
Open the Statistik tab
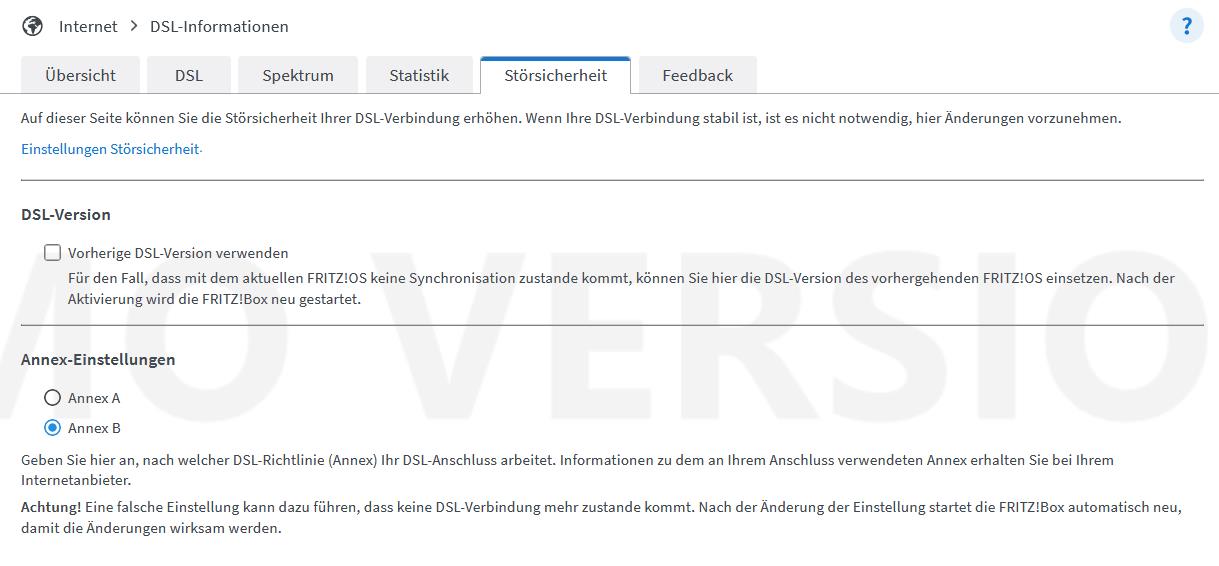pos(419,75)
